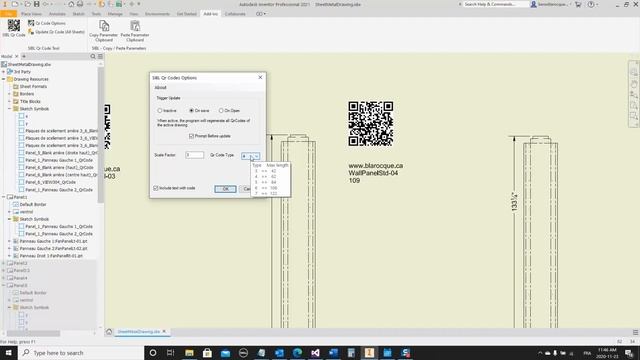Viewport: 640px width, 360px height.
Task: Collapse the Panel:1 sheet node
Action: pyautogui.click(x=4, y=197)
